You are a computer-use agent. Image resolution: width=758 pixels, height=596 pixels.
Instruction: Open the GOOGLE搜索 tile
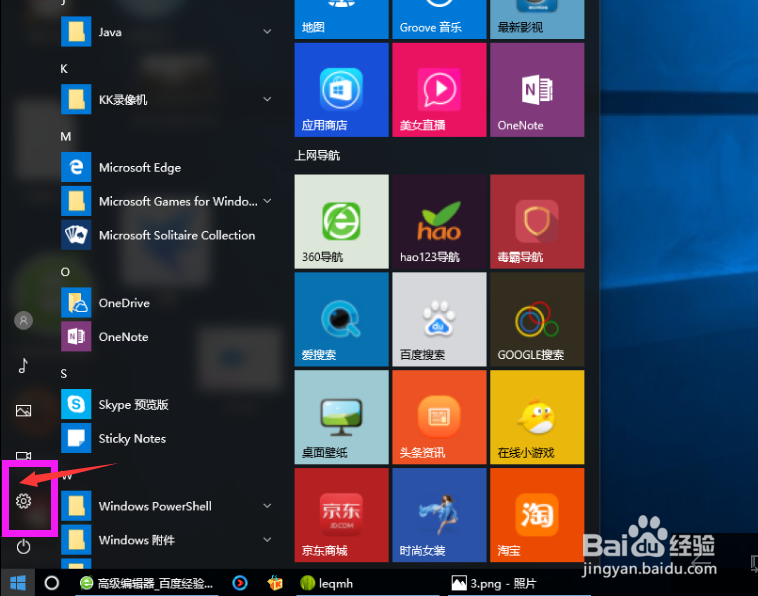pos(537,319)
